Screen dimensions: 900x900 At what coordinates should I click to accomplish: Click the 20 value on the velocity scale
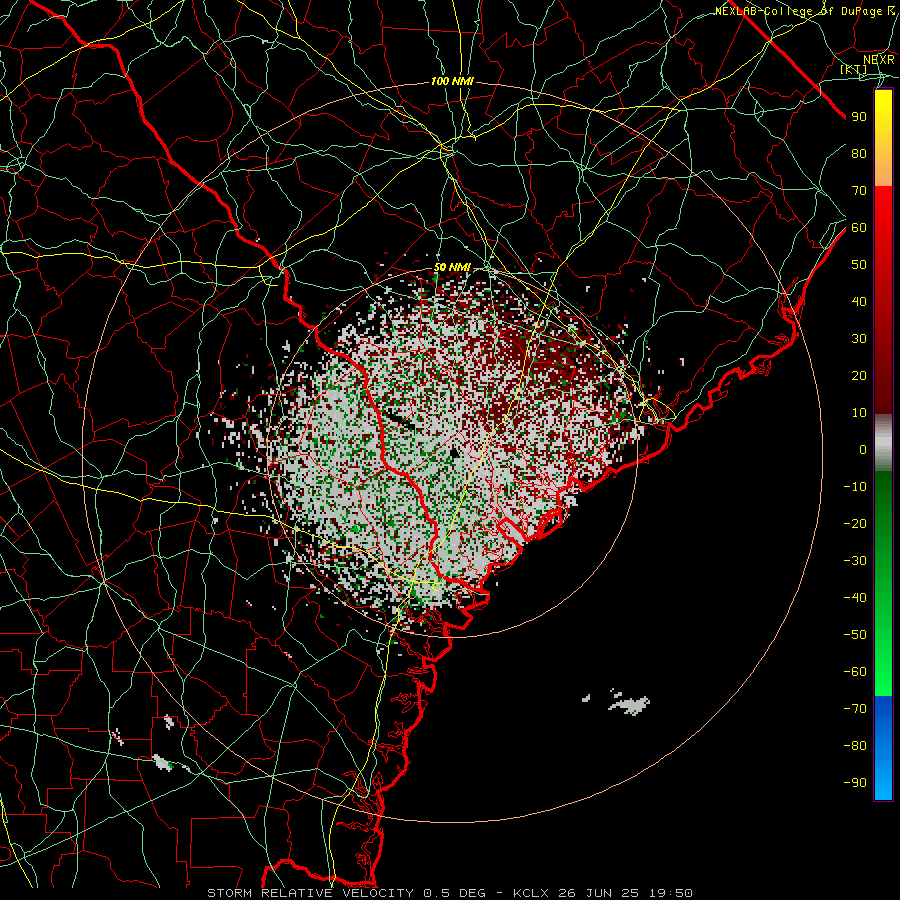(x=859, y=375)
